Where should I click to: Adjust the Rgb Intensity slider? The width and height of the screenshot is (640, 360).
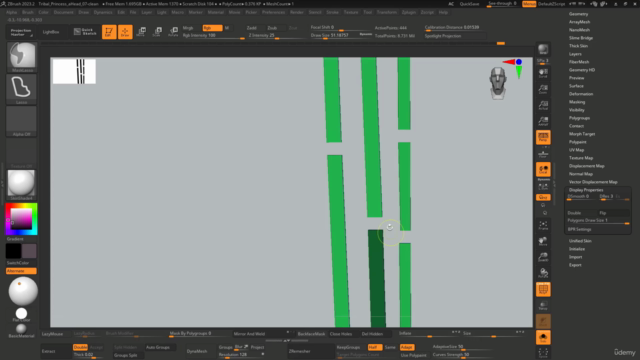pyautogui.click(x=213, y=36)
